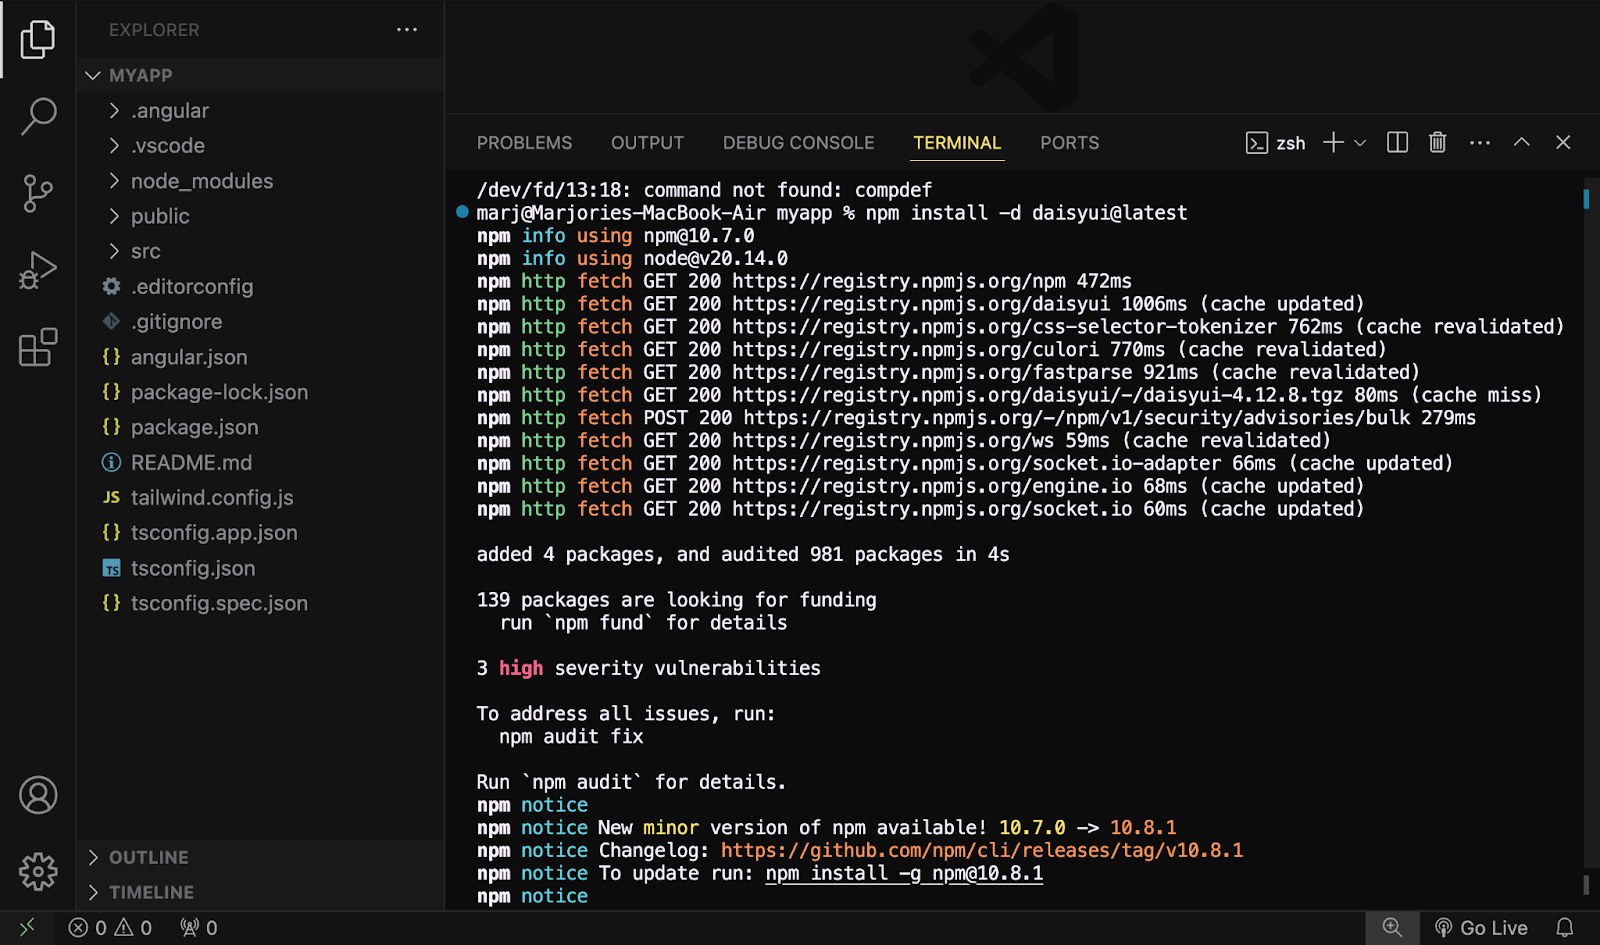Click the Accounts icon
The height and width of the screenshot is (945, 1600).
[x=38, y=795]
